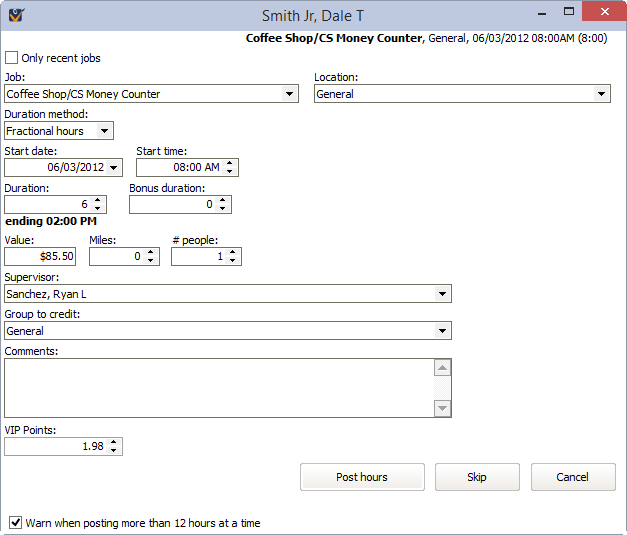Decrease the Start time with down arrow
This screenshot has width=627, height=535.
(x=230, y=172)
